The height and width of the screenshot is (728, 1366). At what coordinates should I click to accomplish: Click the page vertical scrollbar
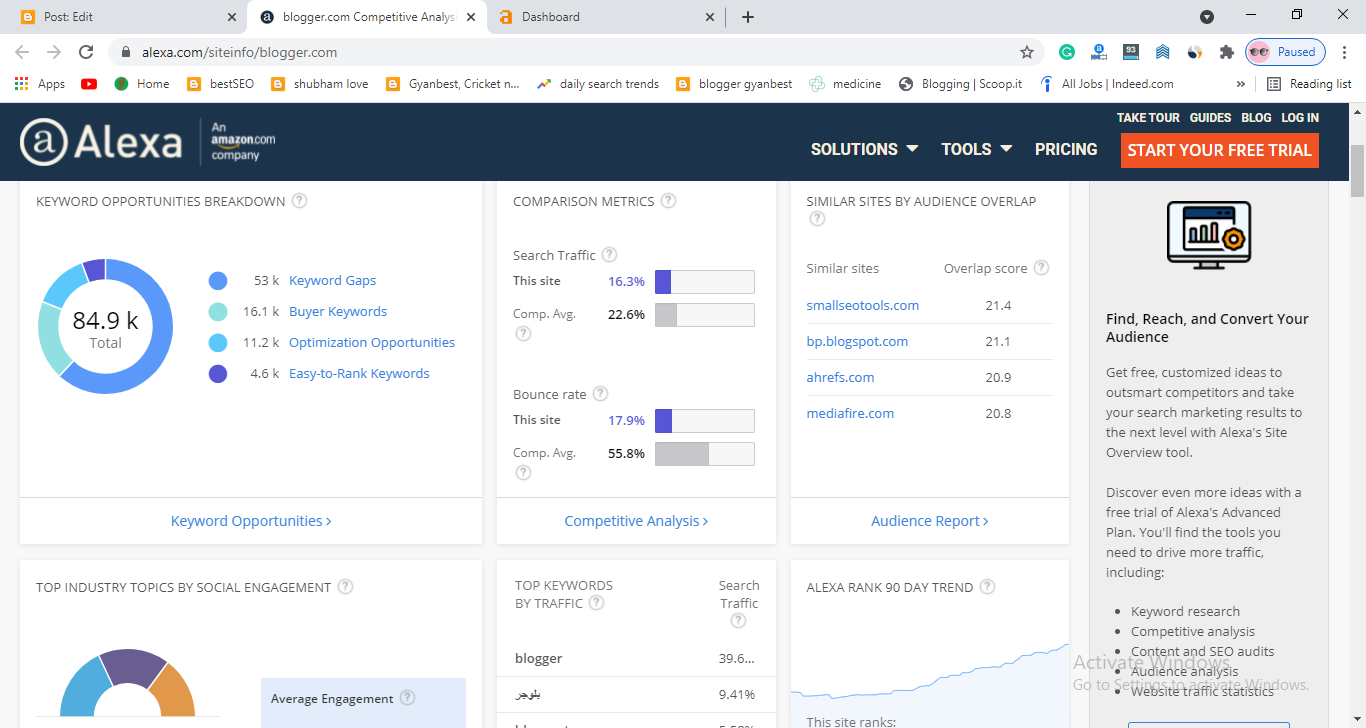(1357, 170)
